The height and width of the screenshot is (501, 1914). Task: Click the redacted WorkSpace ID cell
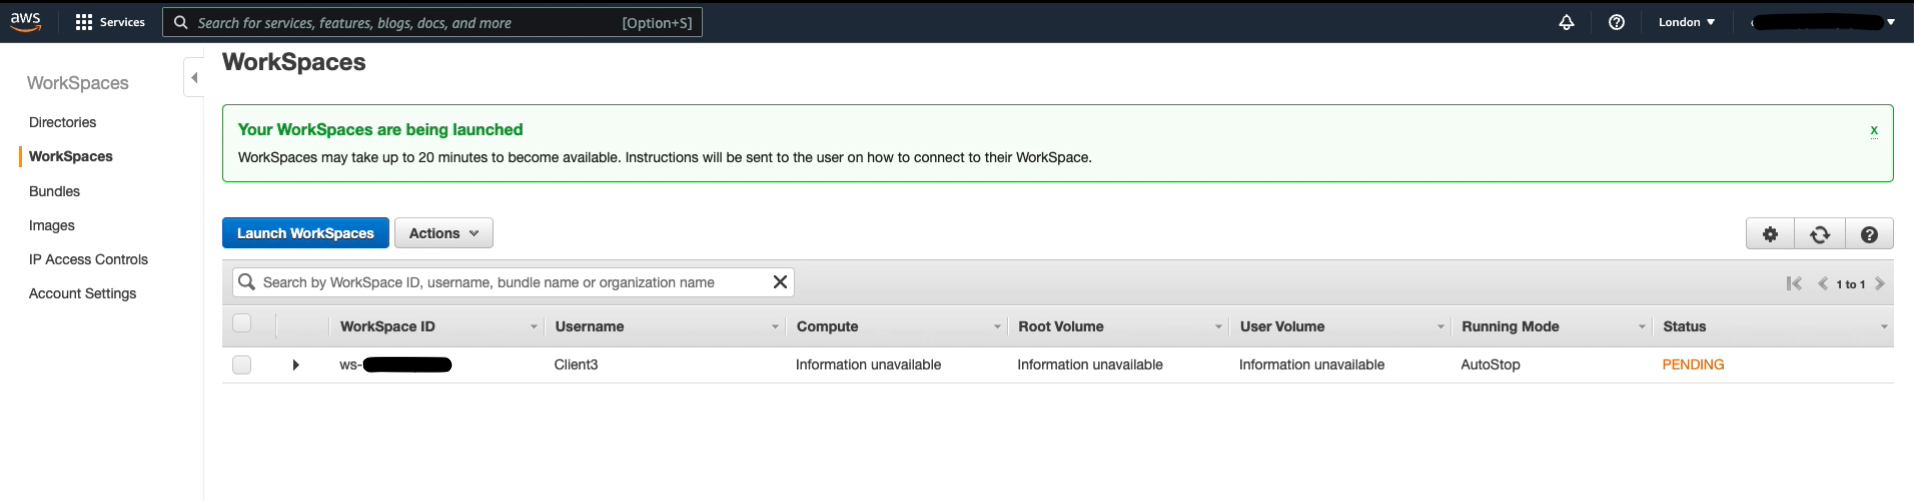[x=396, y=365]
